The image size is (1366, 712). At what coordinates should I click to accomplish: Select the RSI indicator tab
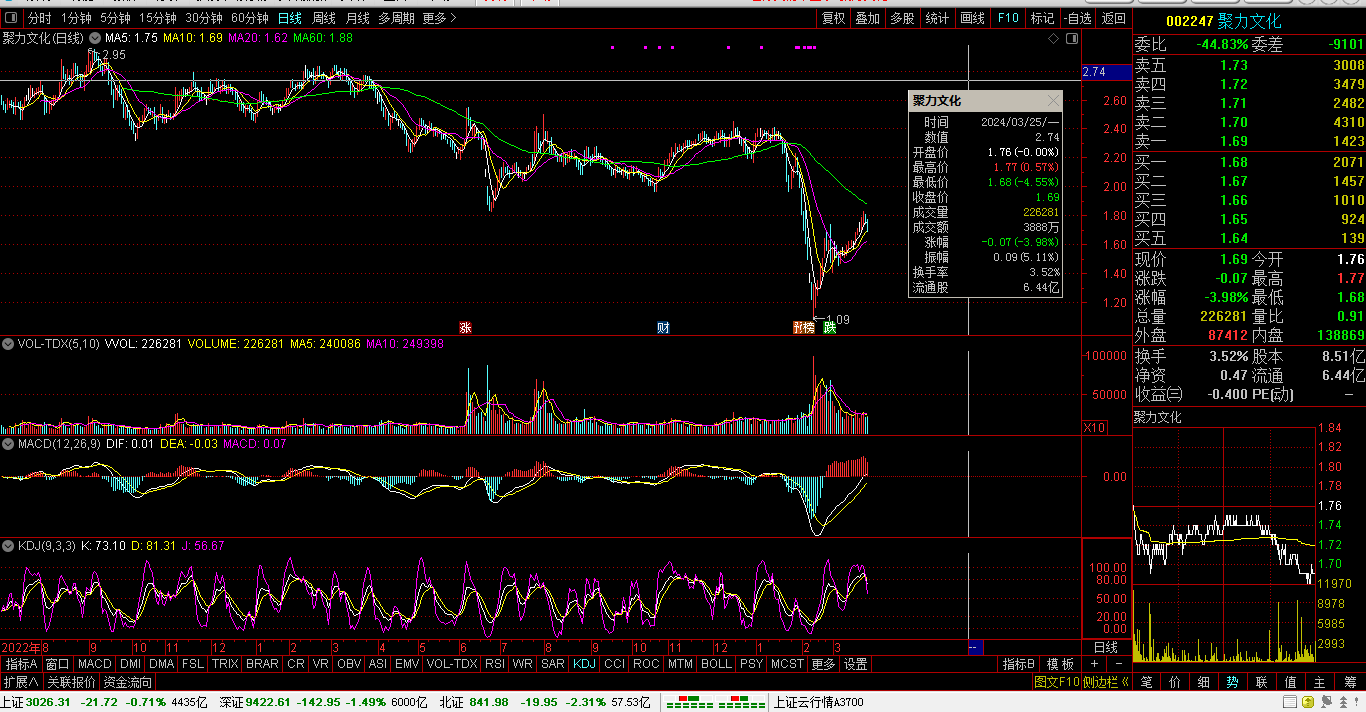pyautogui.click(x=494, y=664)
